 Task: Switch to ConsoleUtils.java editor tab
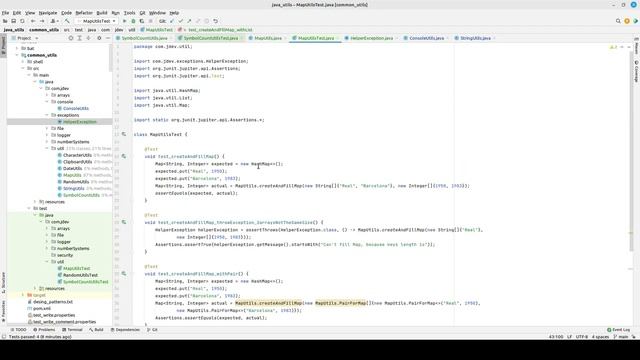427,38
